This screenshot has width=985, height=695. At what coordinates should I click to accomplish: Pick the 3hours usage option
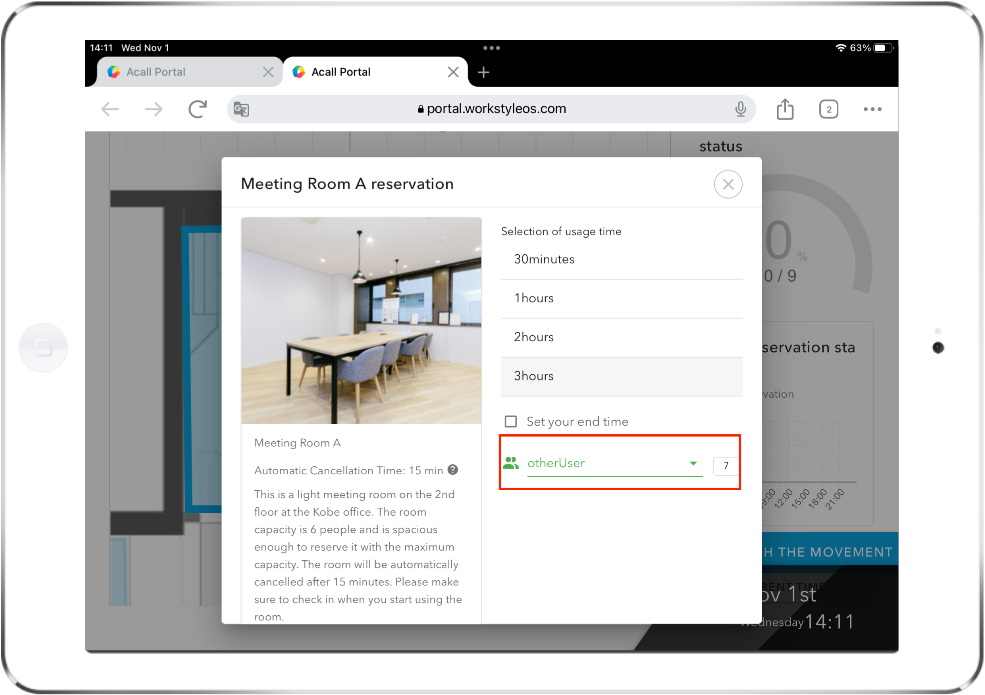[621, 377]
